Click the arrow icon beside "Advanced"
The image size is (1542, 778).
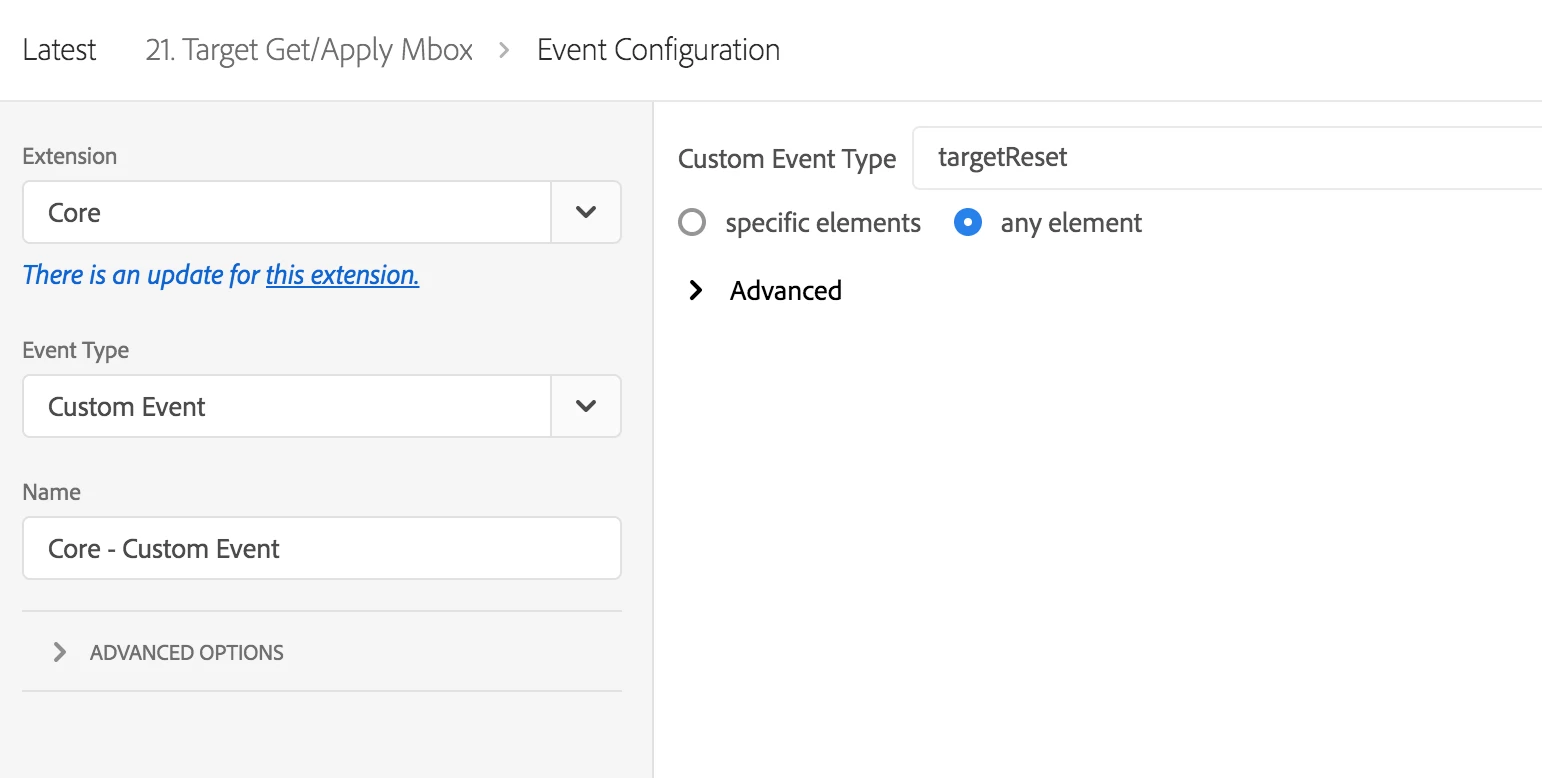[x=696, y=291]
